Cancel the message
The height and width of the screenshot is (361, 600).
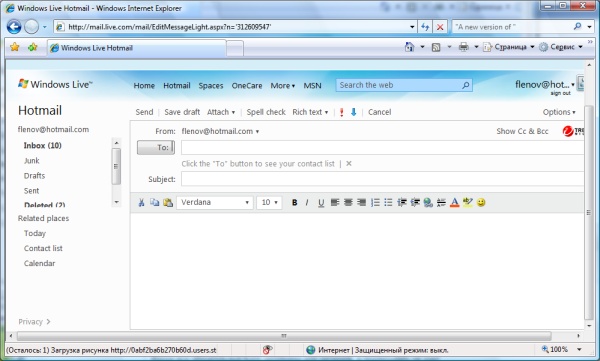(380, 112)
